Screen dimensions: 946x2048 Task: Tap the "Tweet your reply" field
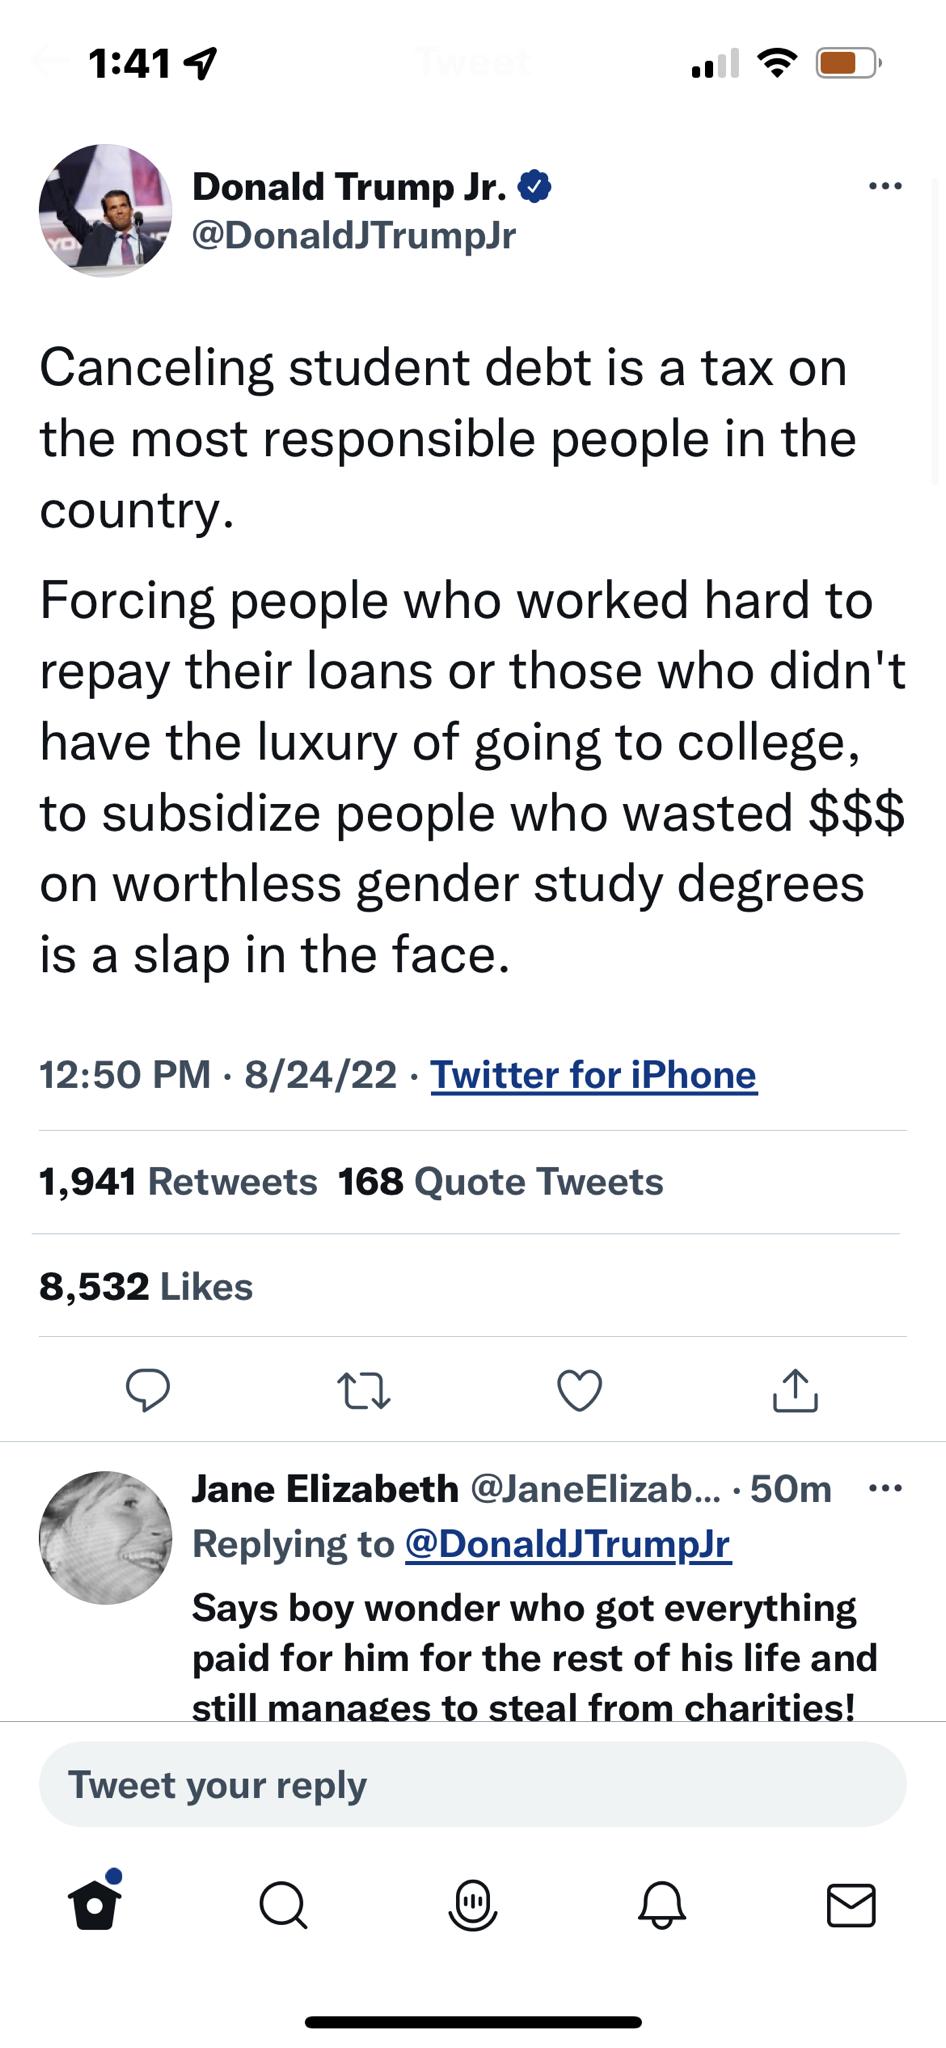tap(472, 1785)
